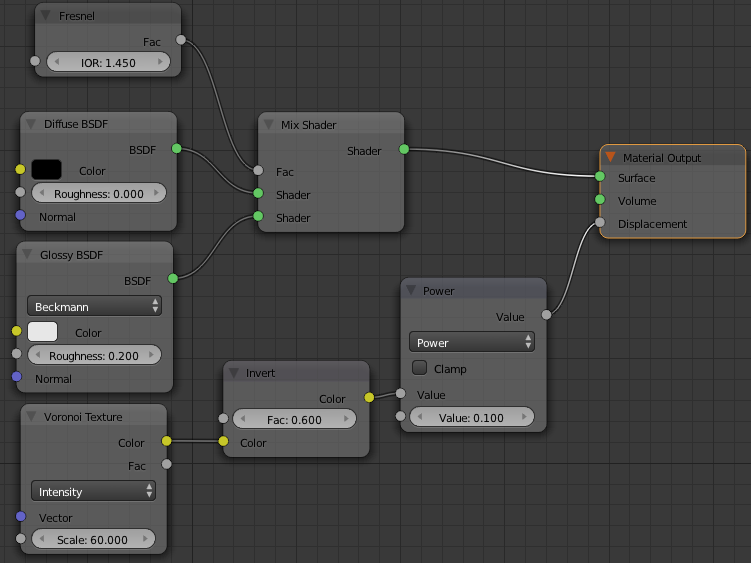Click the Fresnel IOR input socket
The height and width of the screenshot is (563, 751).
click(35, 61)
